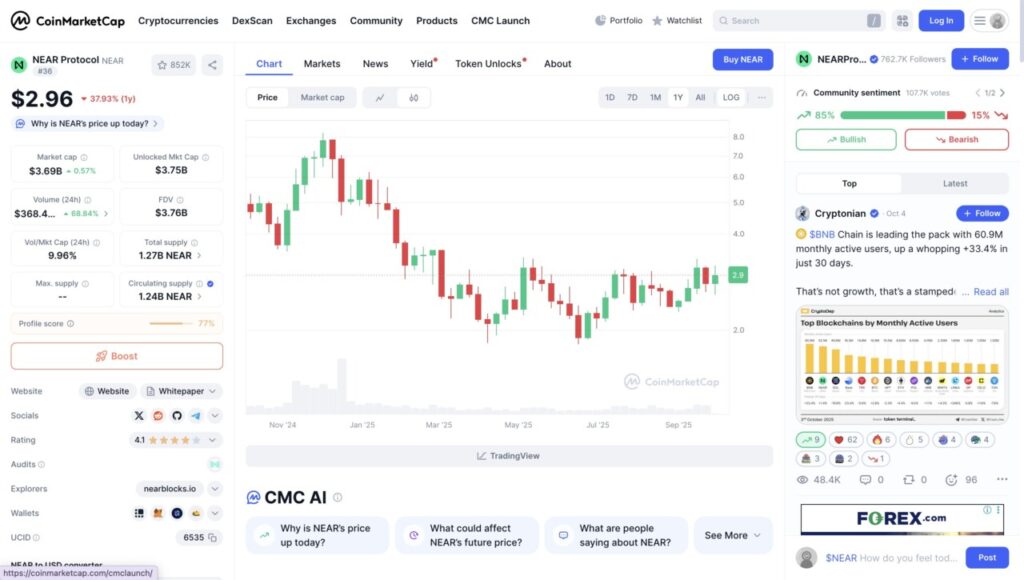Click the Buy NEAR button
Image resolution: width=1024 pixels, height=580 pixels.
tap(742, 59)
